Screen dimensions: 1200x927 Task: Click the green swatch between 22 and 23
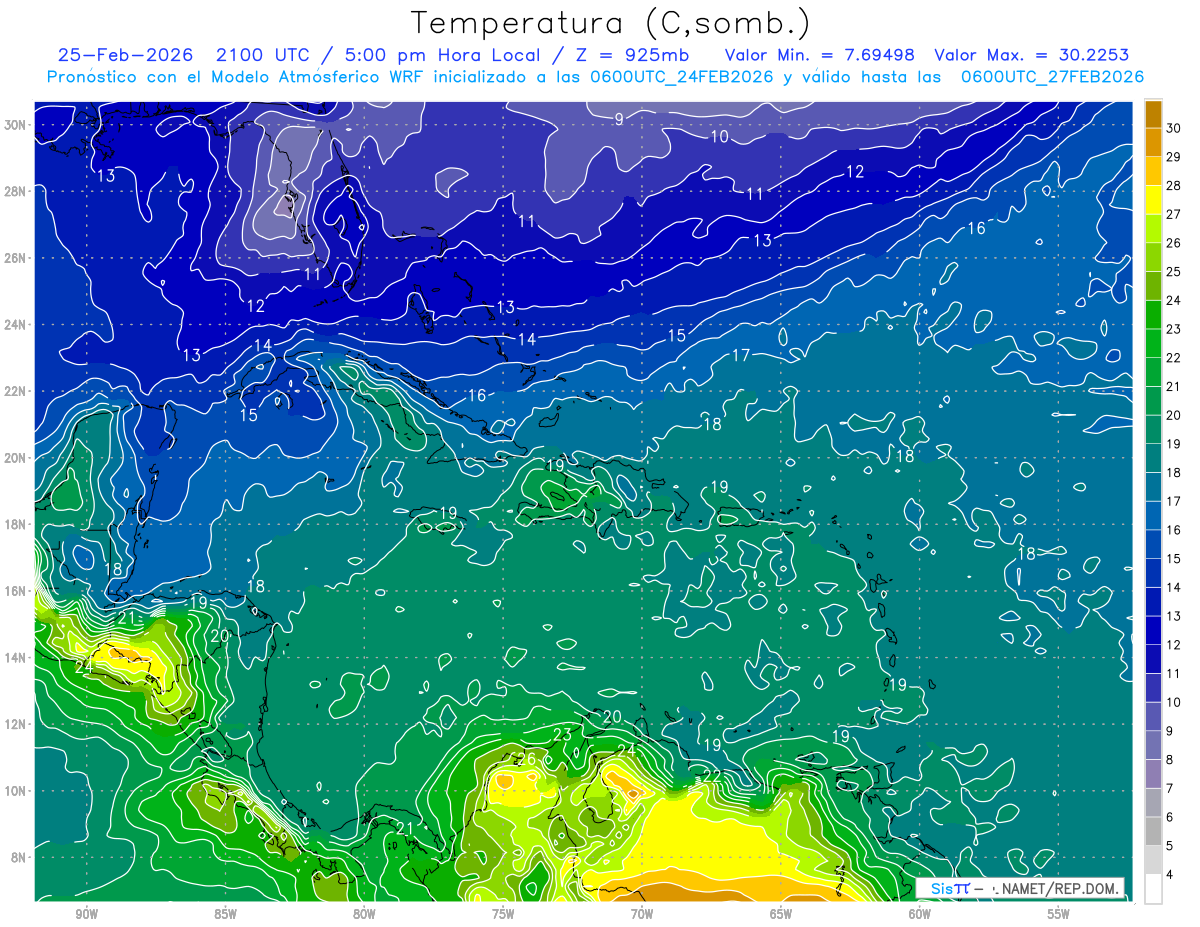pos(1153,344)
